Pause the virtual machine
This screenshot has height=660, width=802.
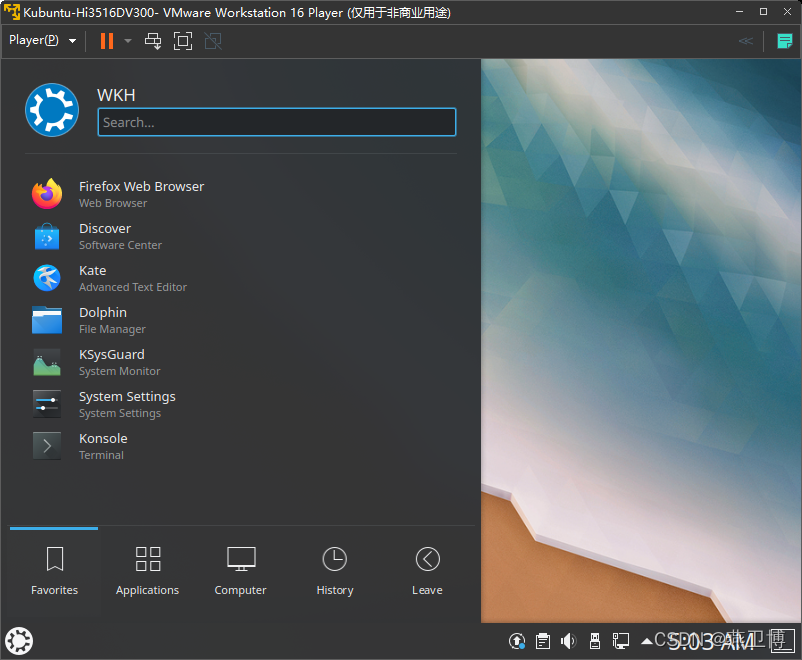pos(106,41)
